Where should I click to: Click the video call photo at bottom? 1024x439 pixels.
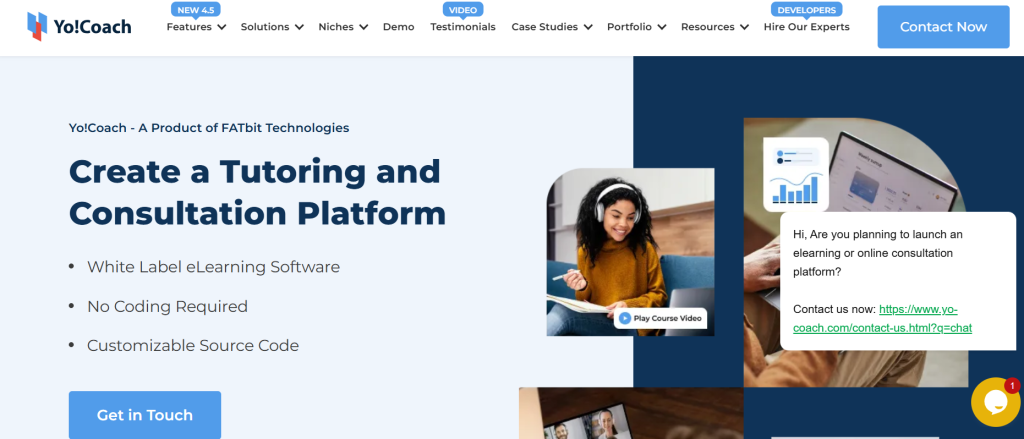(631, 414)
